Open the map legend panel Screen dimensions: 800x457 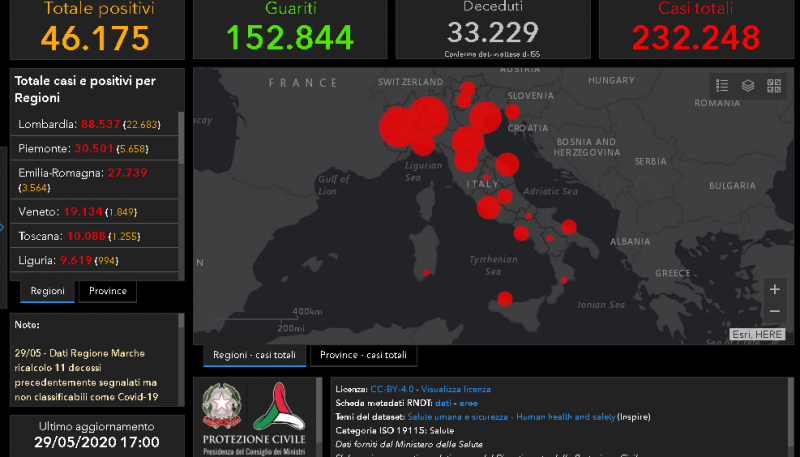click(x=723, y=86)
